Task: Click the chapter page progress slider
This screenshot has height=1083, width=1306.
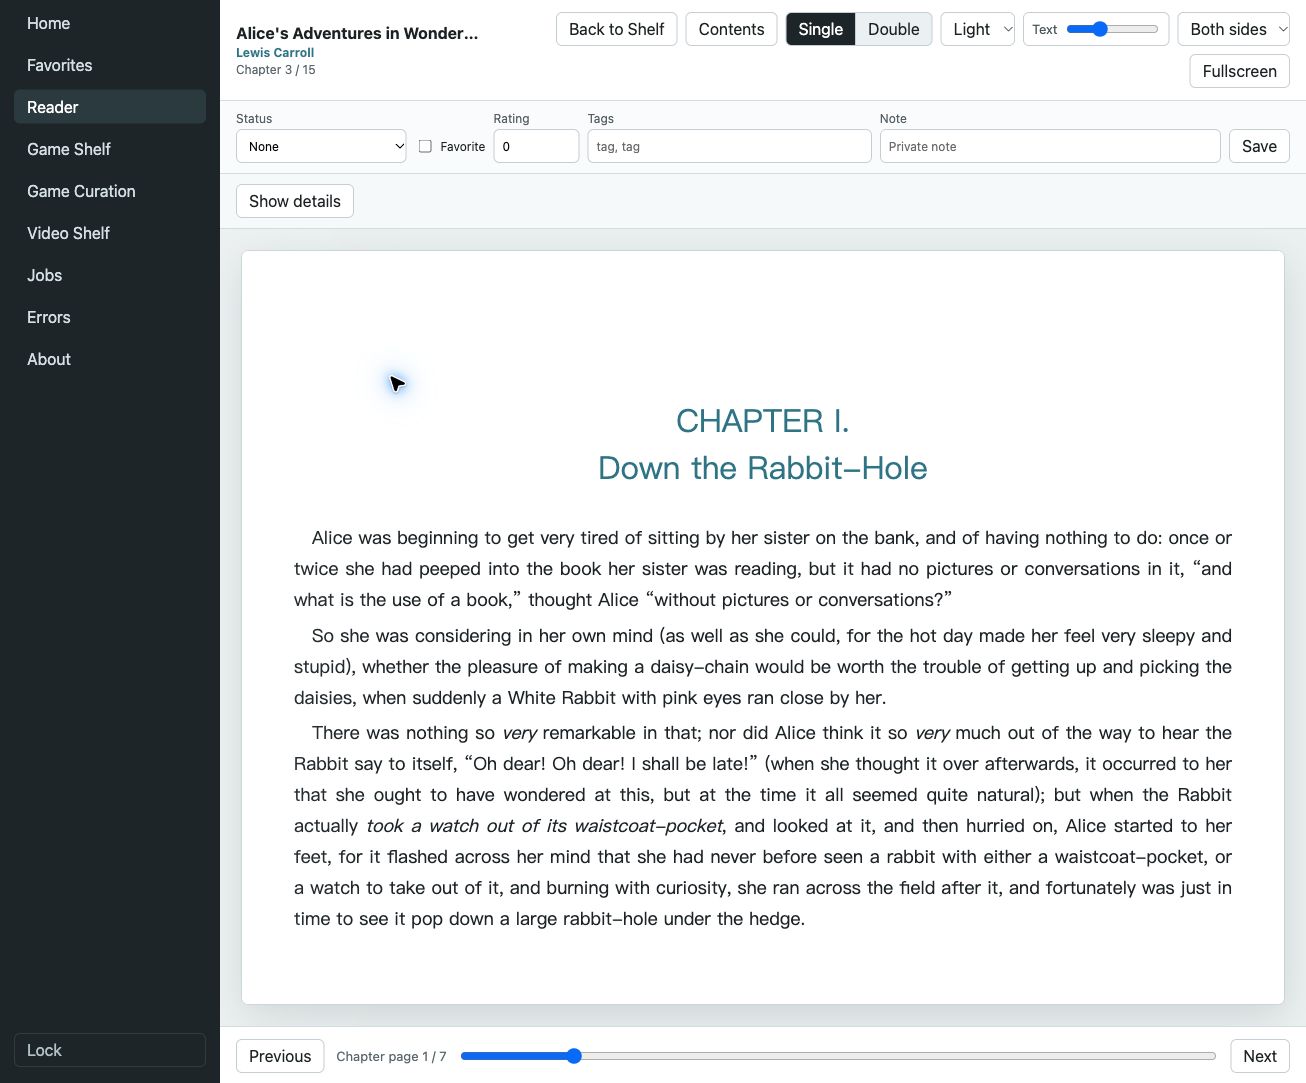Action: (x=838, y=1056)
